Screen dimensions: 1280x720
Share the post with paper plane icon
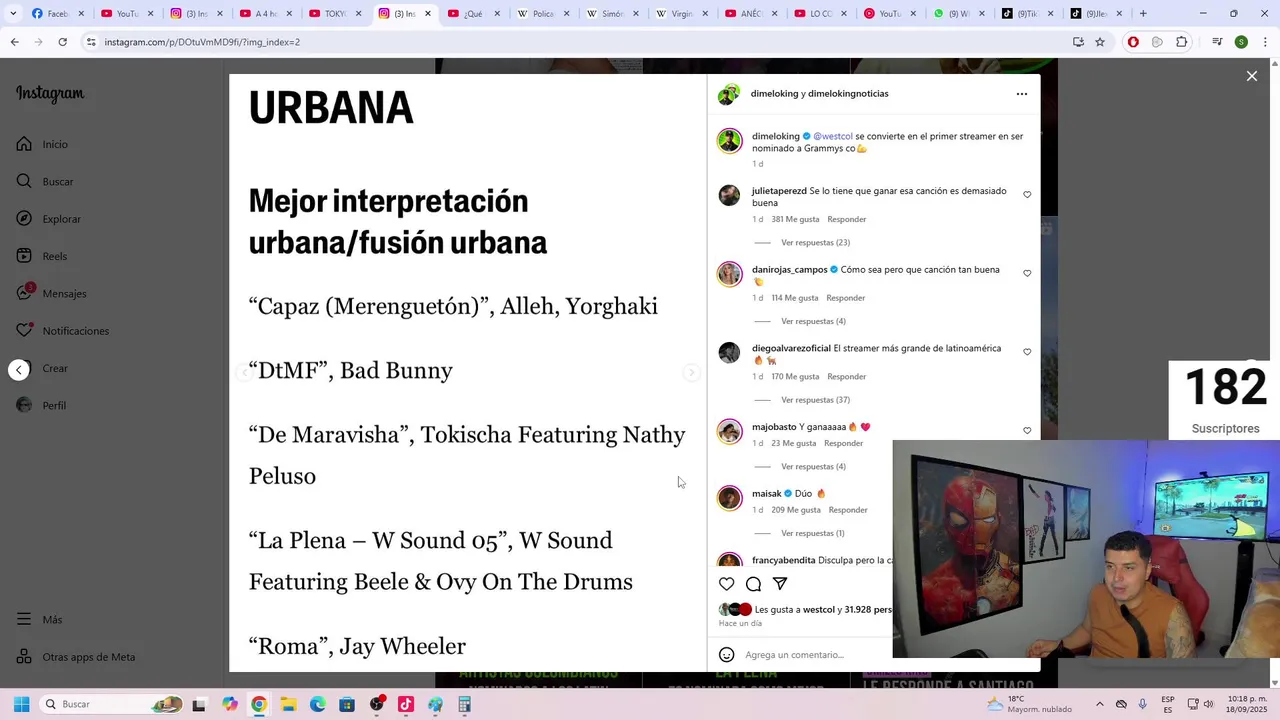(780, 584)
